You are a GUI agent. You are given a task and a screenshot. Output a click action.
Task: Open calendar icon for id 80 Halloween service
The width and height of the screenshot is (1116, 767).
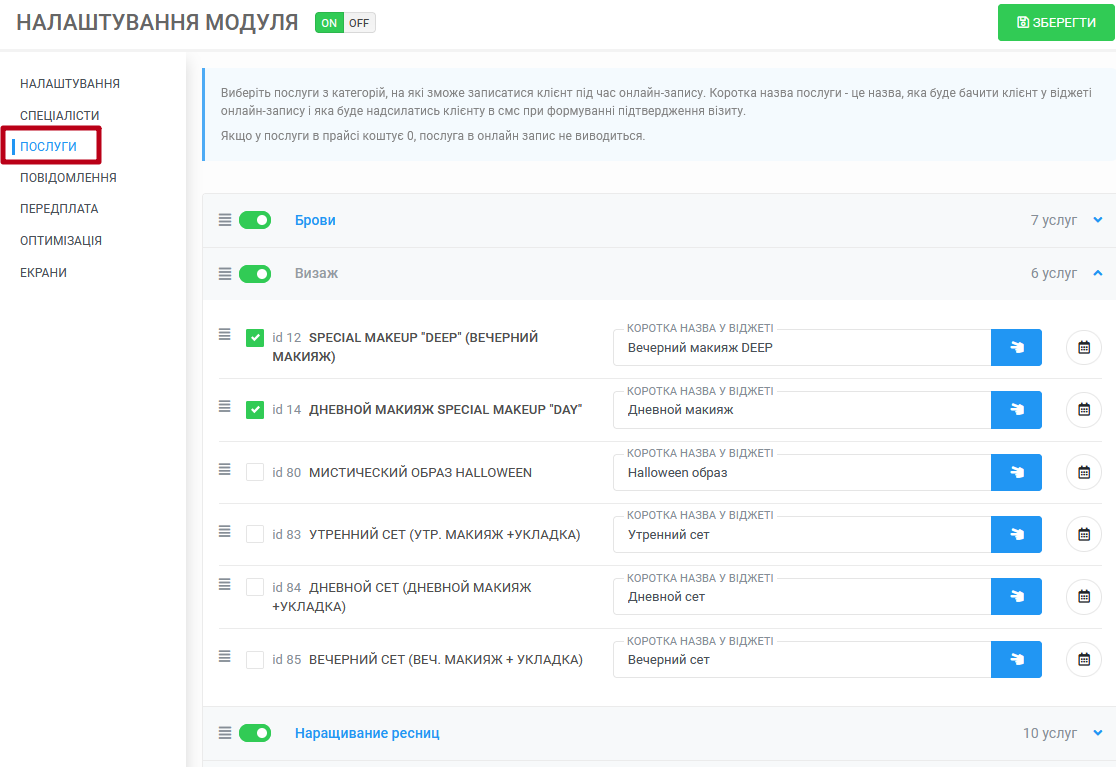click(x=1084, y=472)
